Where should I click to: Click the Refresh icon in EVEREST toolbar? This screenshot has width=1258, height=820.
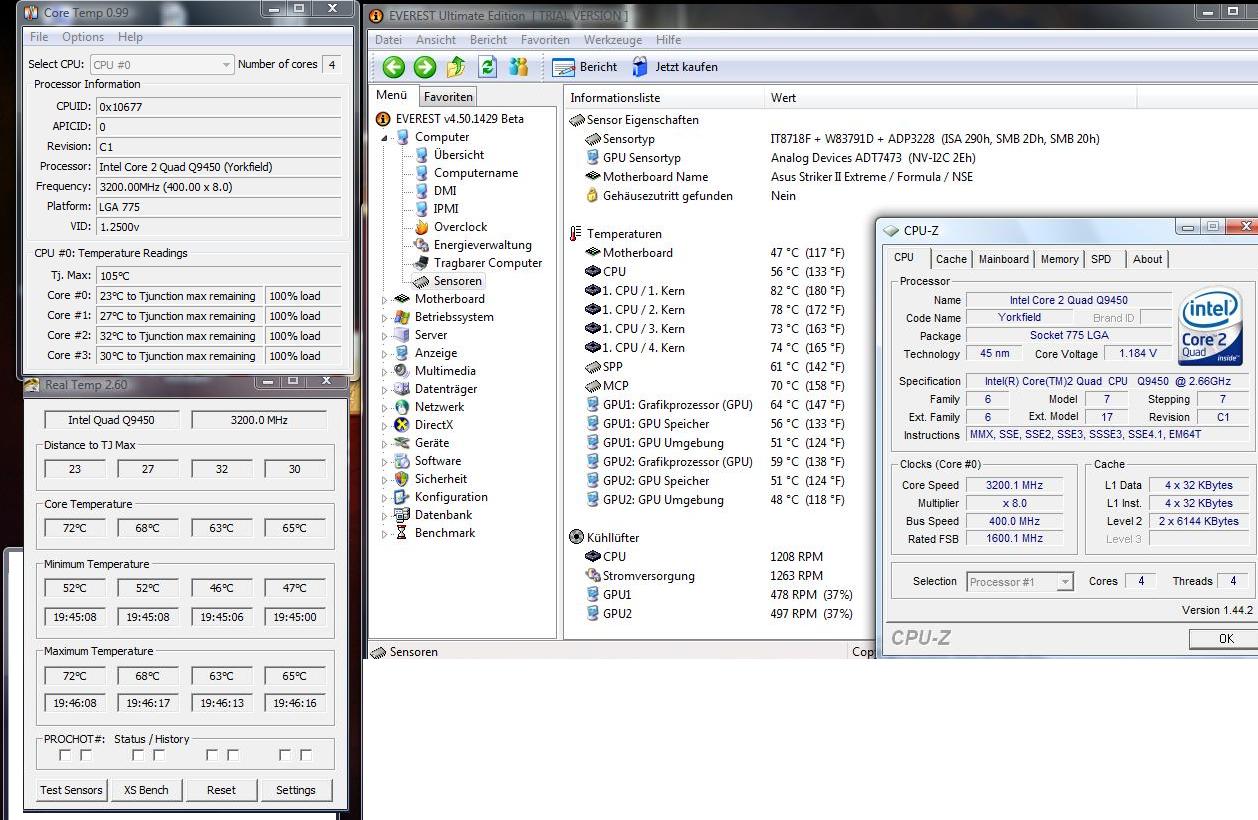click(x=487, y=67)
